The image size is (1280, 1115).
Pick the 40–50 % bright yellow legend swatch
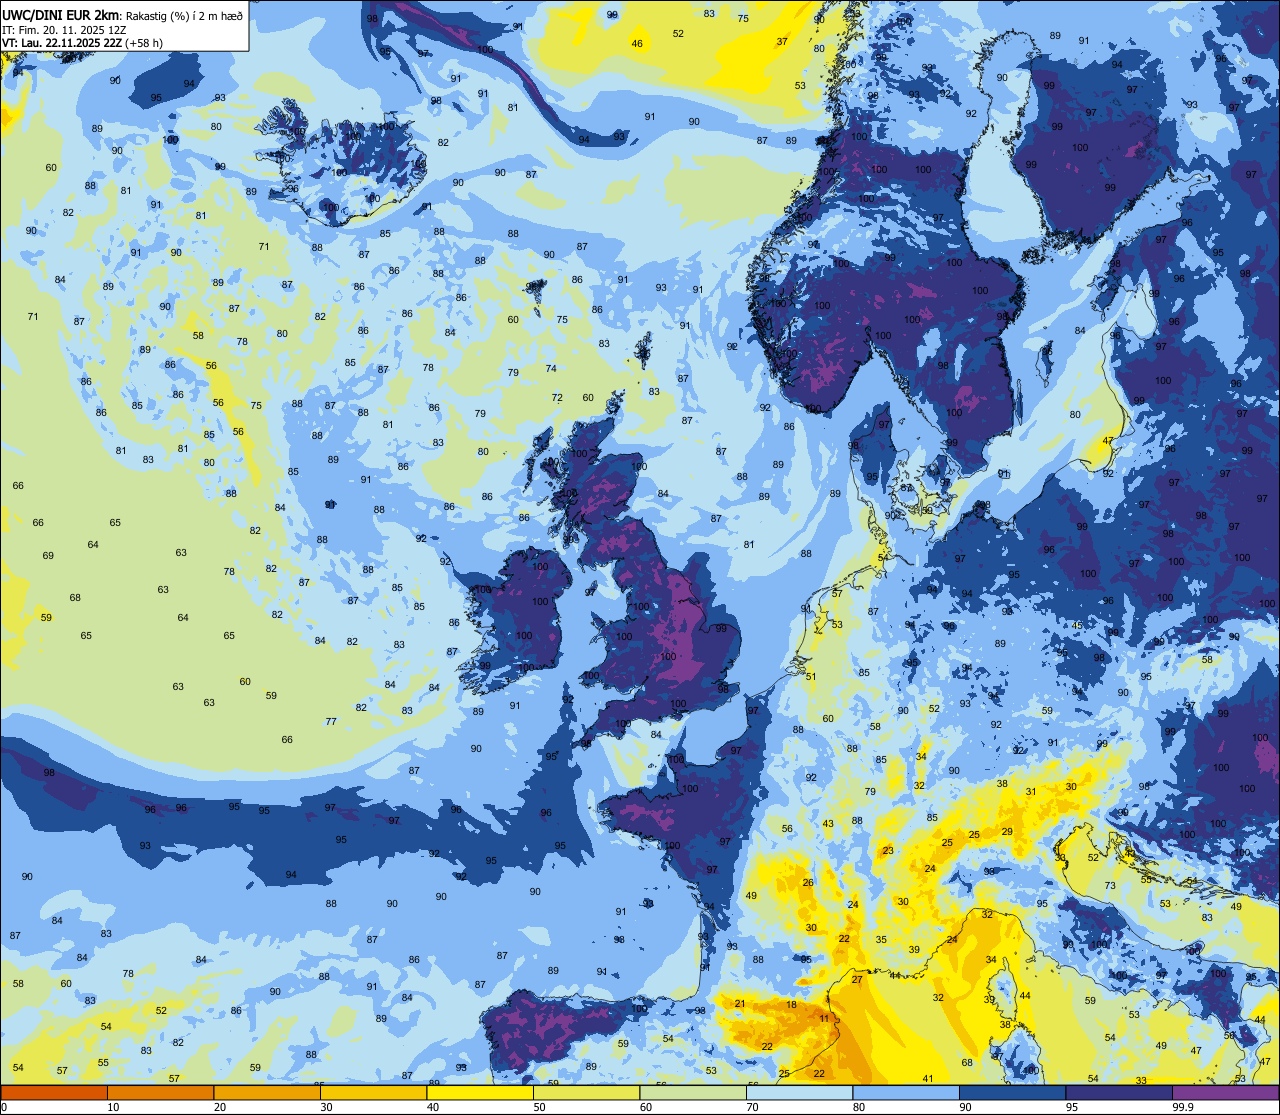[480, 1093]
